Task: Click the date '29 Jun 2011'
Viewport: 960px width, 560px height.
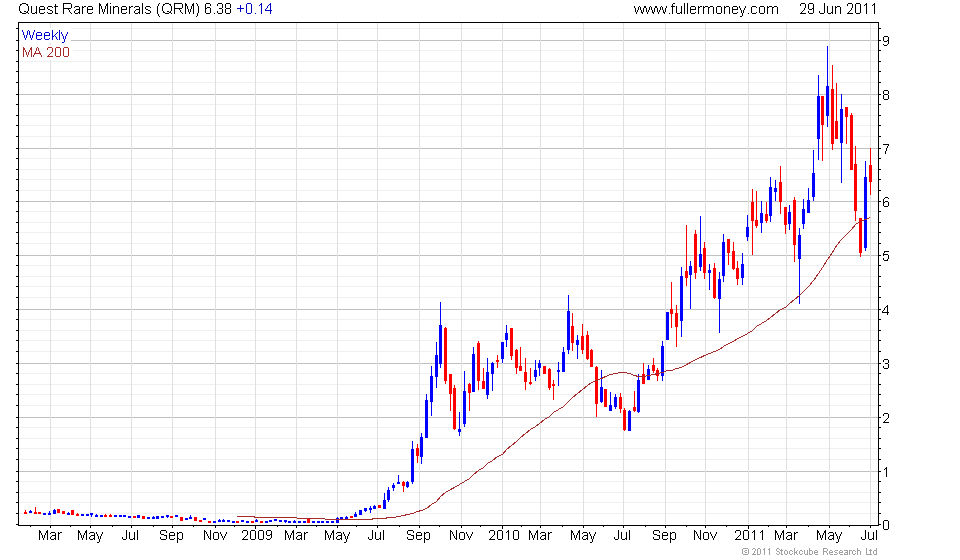Action: click(838, 9)
